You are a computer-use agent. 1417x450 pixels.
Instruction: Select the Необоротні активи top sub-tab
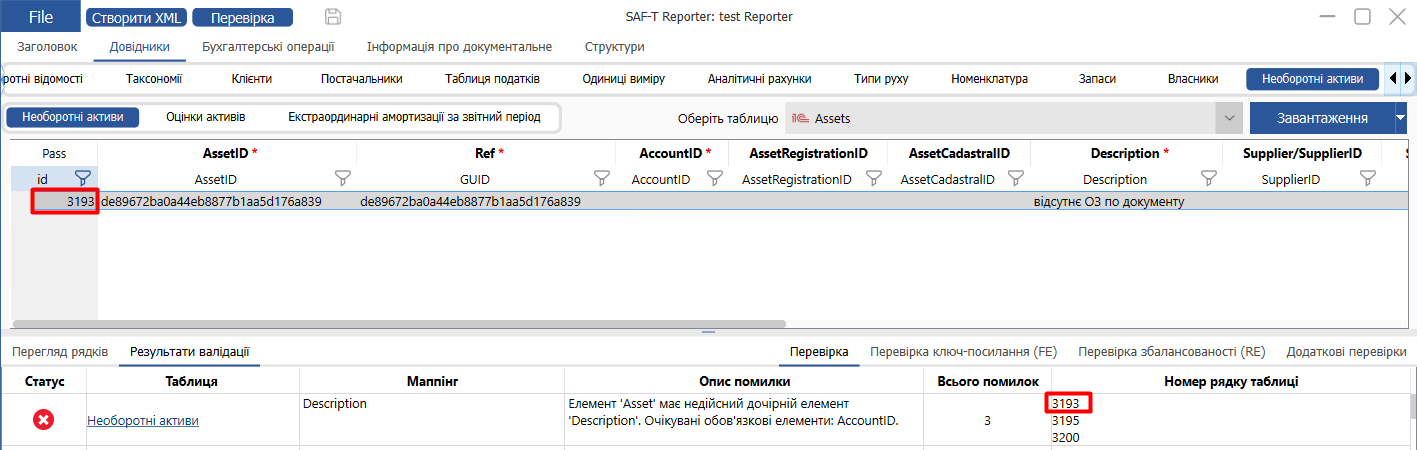(x=1313, y=79)
